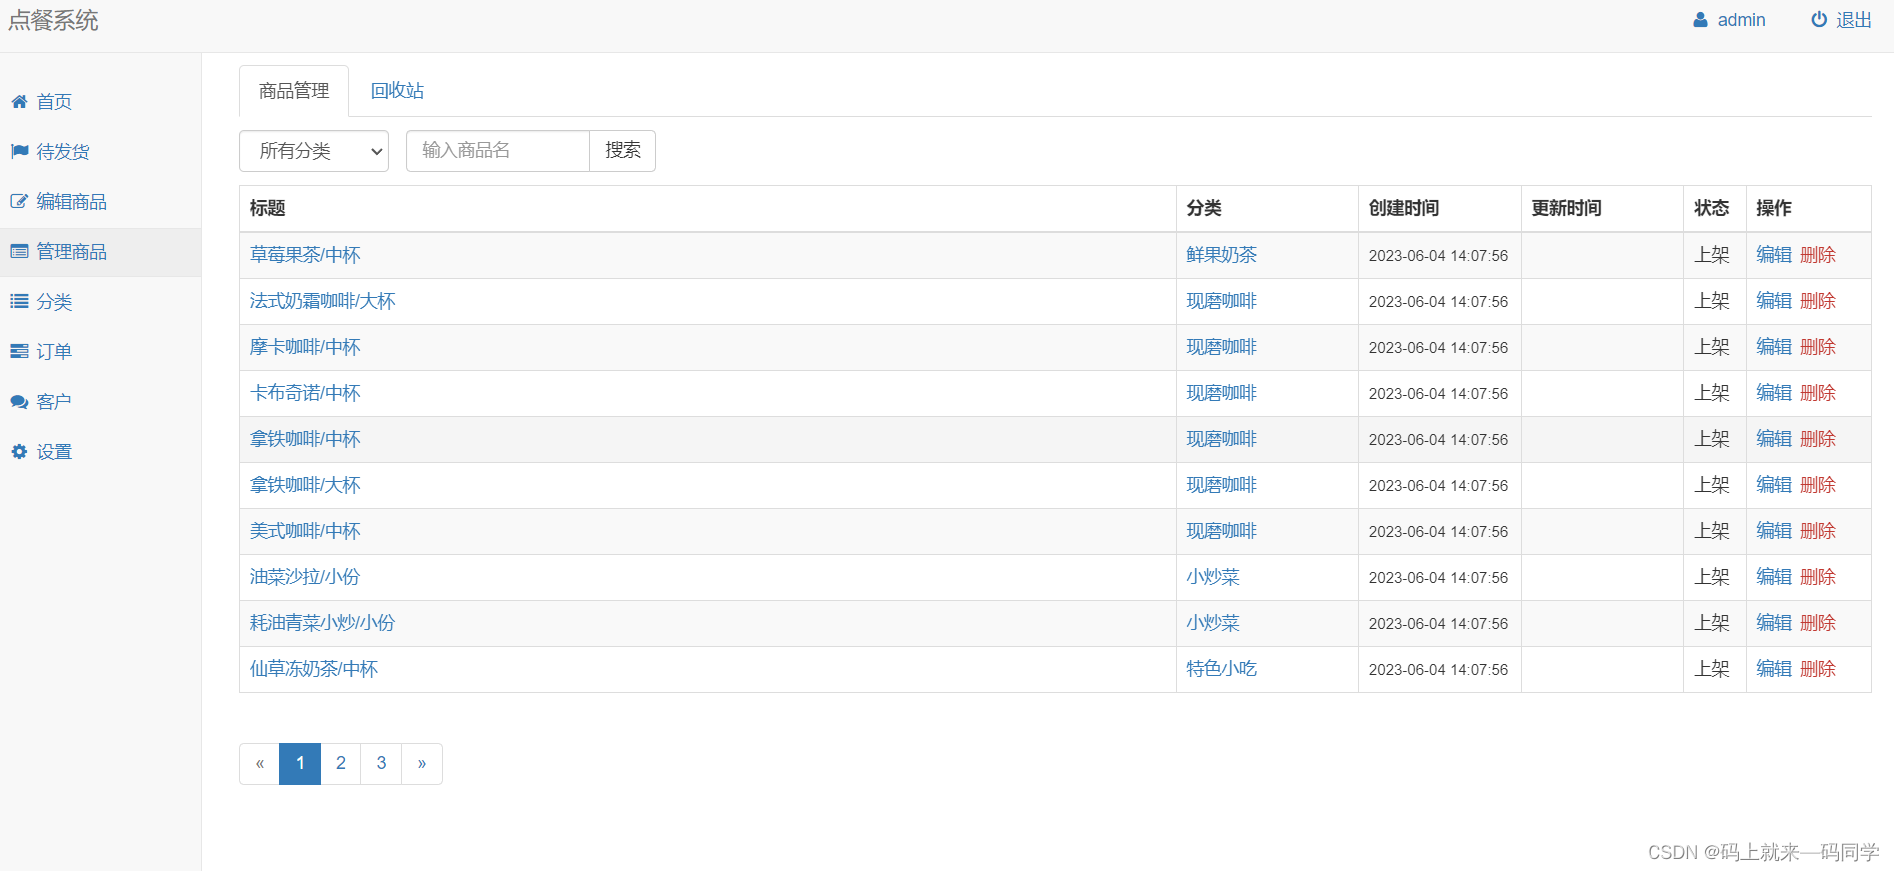Click the flag icon beside 待发货

pyautogui.click(x=19, y=152)
